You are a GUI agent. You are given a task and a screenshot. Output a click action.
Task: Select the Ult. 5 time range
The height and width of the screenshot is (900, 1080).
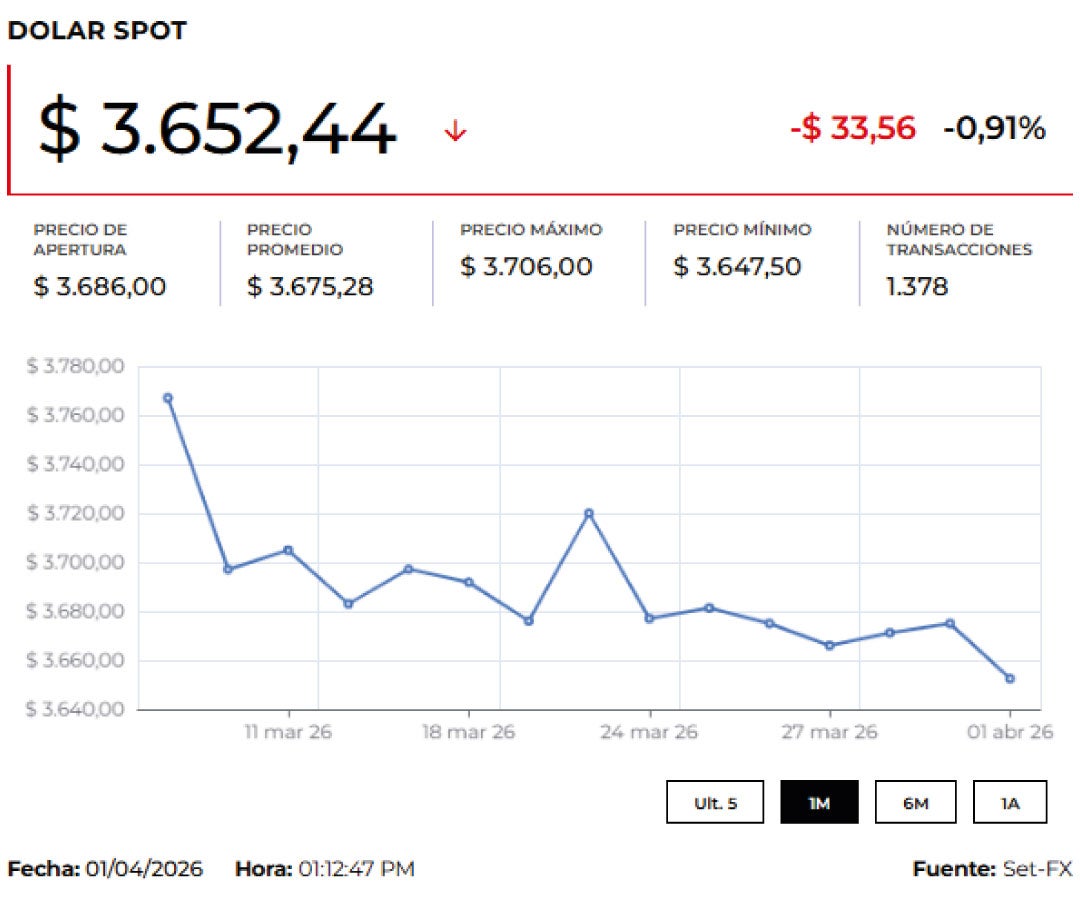[x=715, y=802]
